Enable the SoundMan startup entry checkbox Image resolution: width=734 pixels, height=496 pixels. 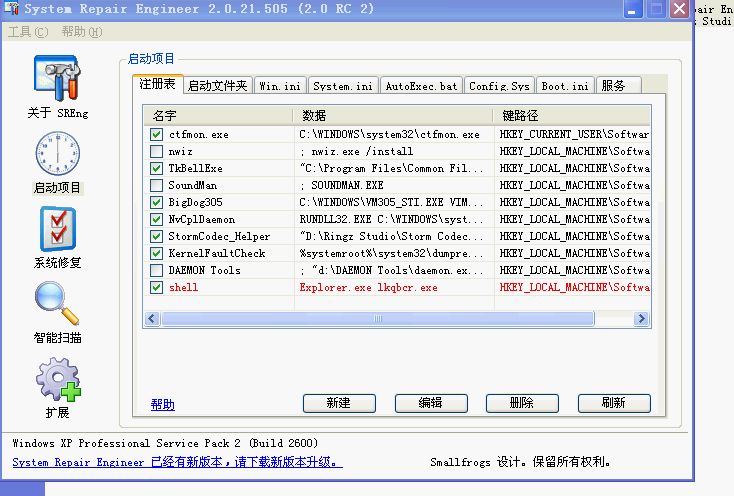pyautogui.click(x=156, y=185)
